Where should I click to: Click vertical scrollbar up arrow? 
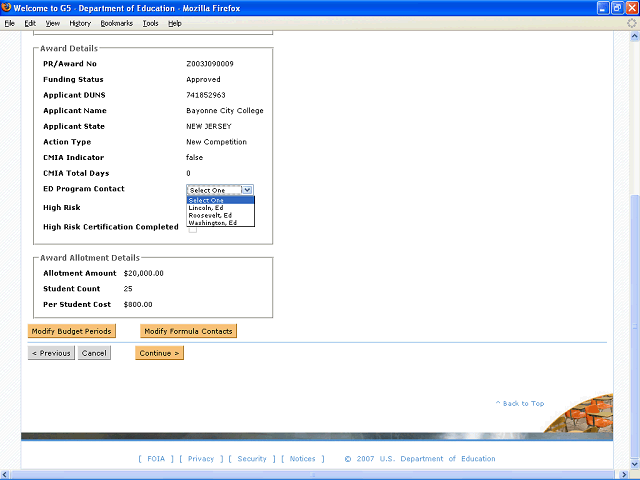click(635, 36)
